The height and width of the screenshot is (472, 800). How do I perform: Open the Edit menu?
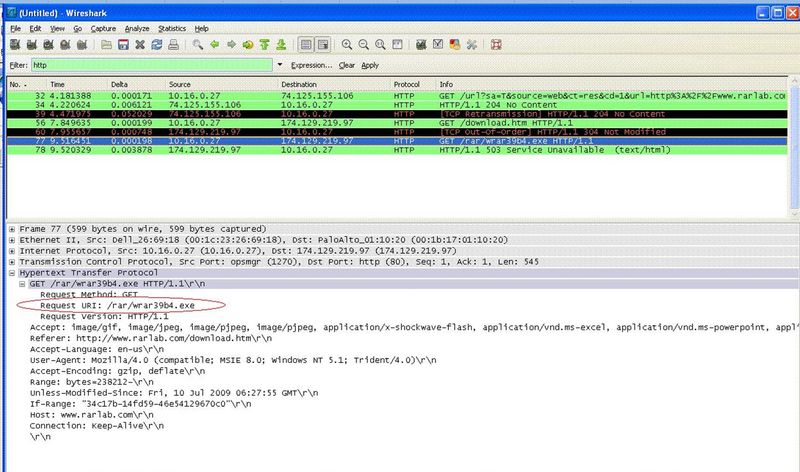pyautogui.click(x=35, y=29)
